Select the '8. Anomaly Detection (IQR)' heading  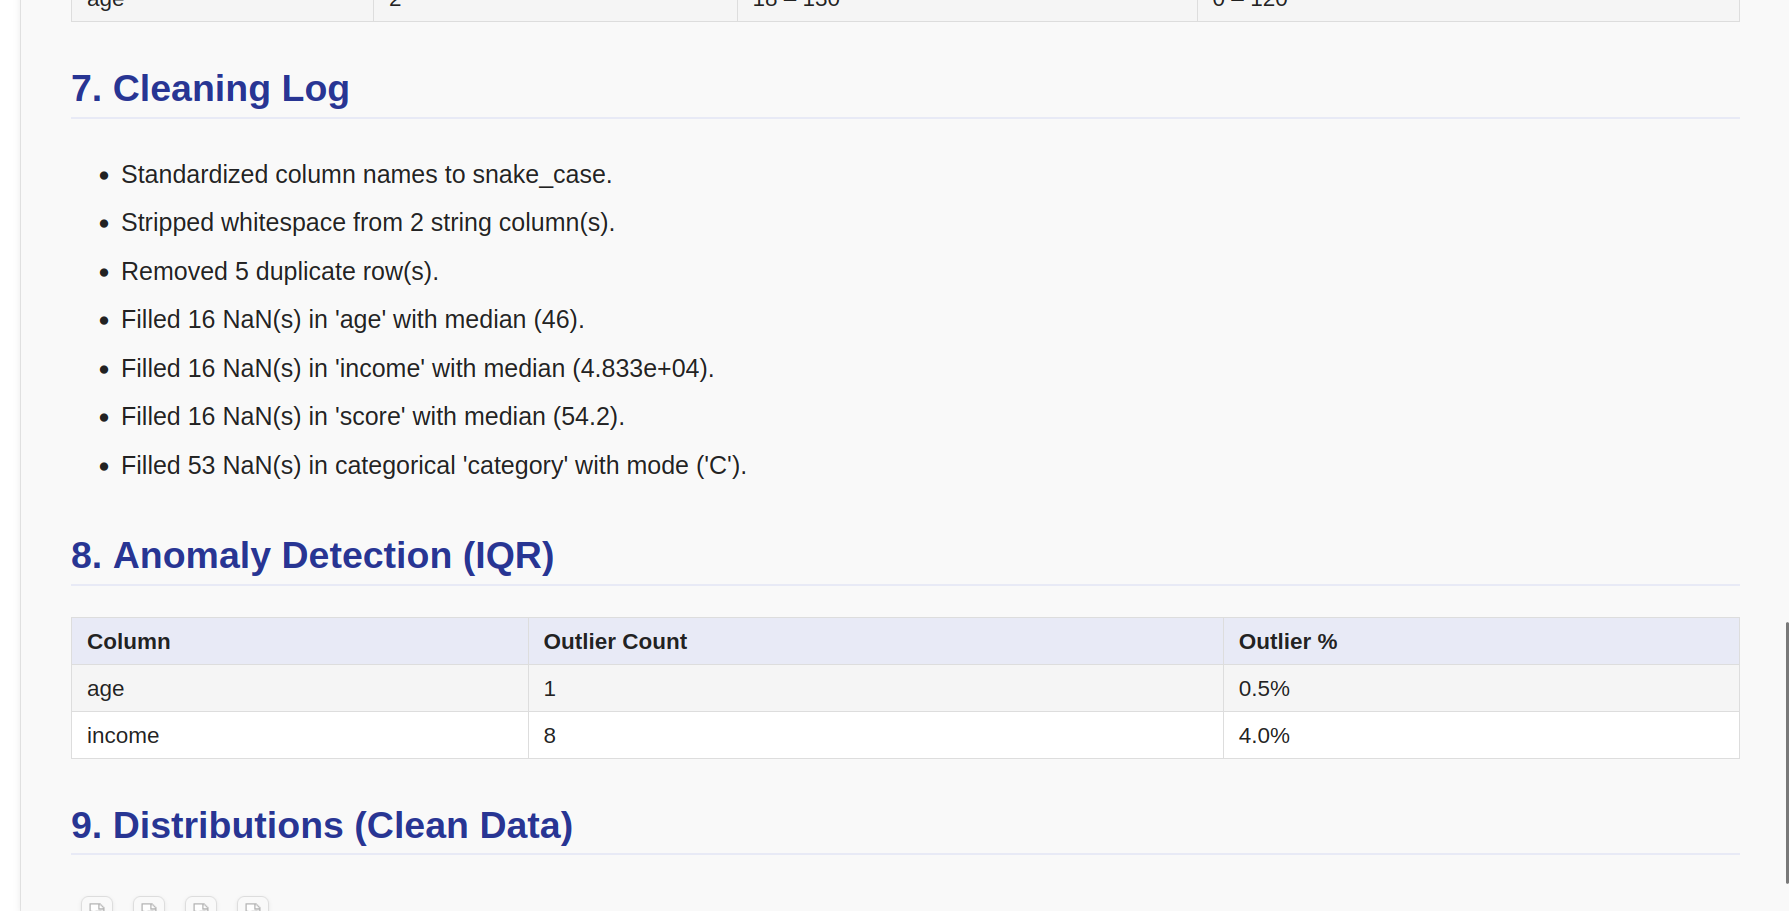tap(312, 555)
